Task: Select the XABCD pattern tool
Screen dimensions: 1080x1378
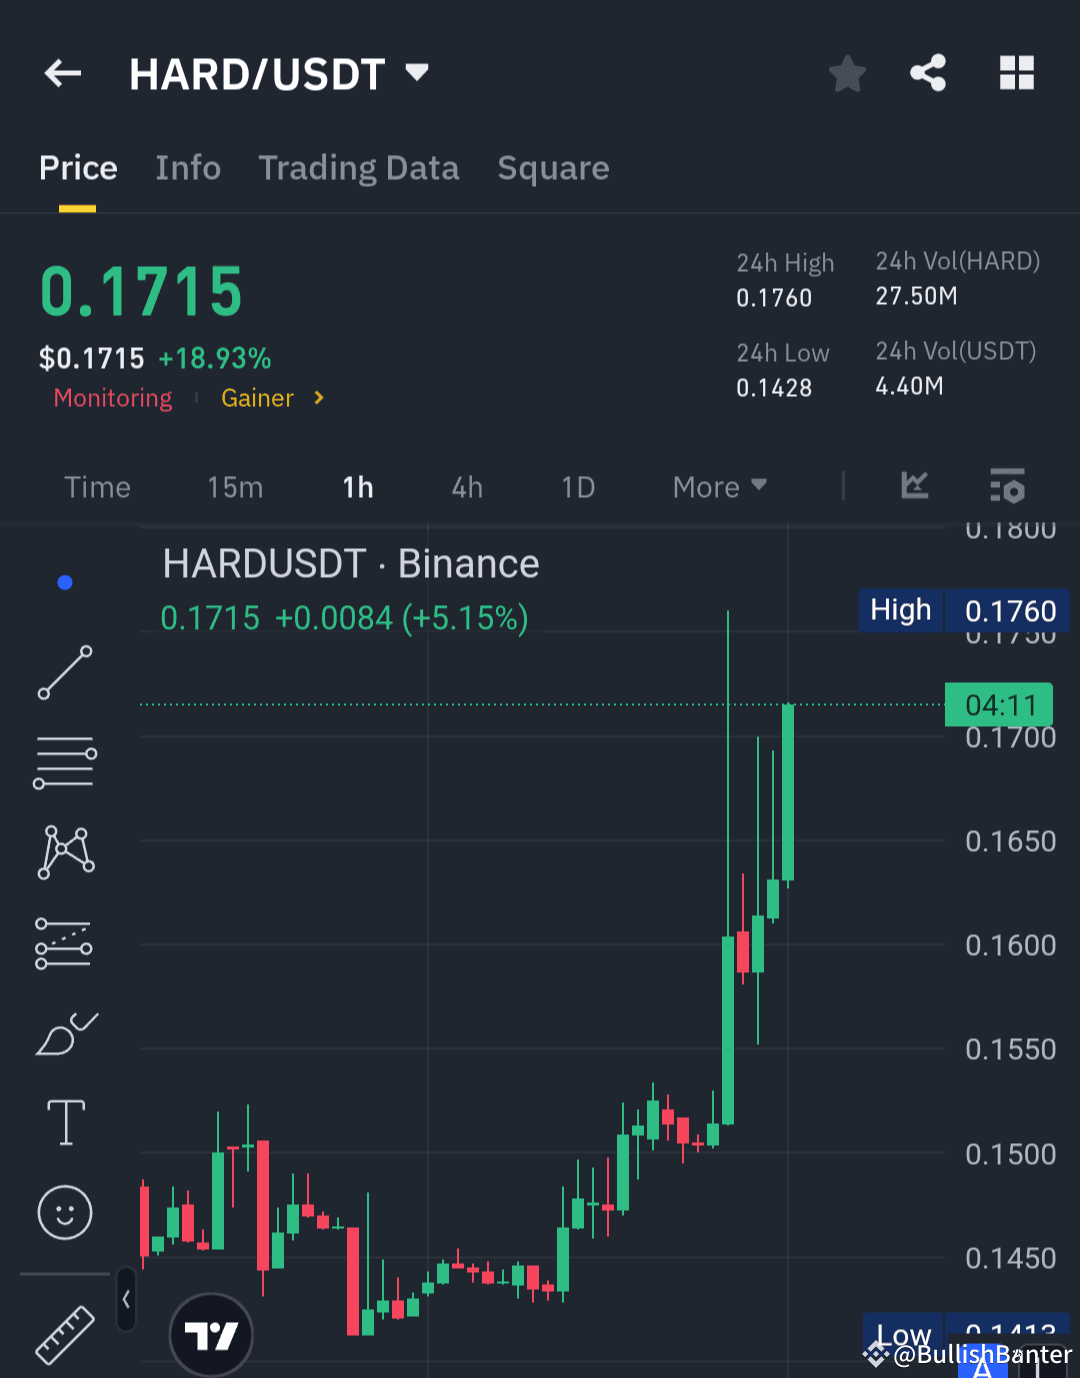Action: click(64, 852)
